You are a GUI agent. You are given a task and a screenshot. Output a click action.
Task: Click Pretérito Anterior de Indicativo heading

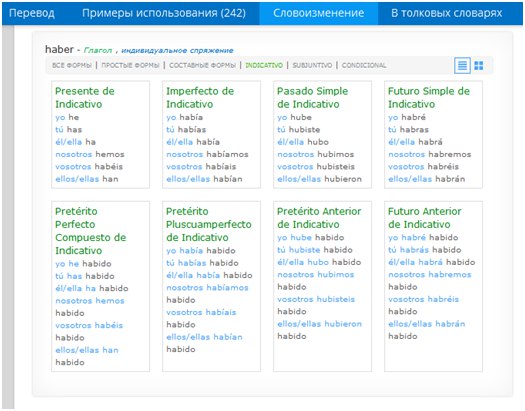pyautogui.click(x=319, y=218)
